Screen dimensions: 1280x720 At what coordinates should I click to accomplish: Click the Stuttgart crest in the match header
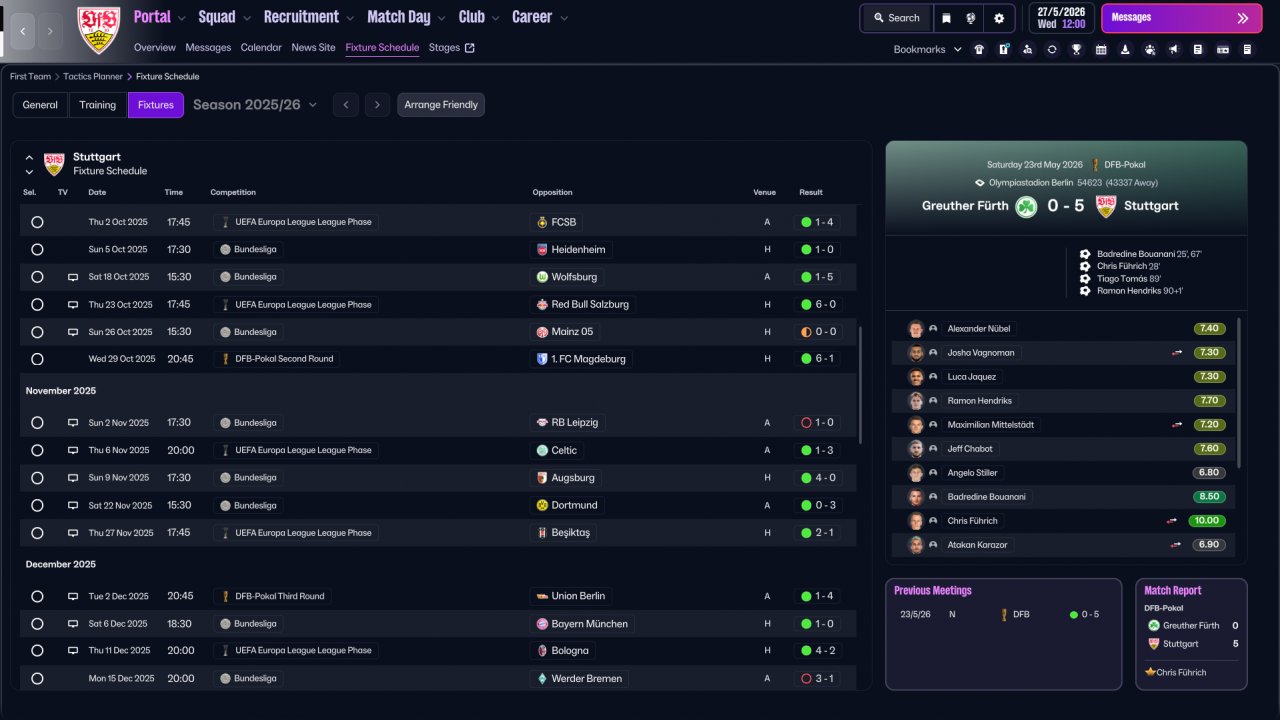[1105, 206]
